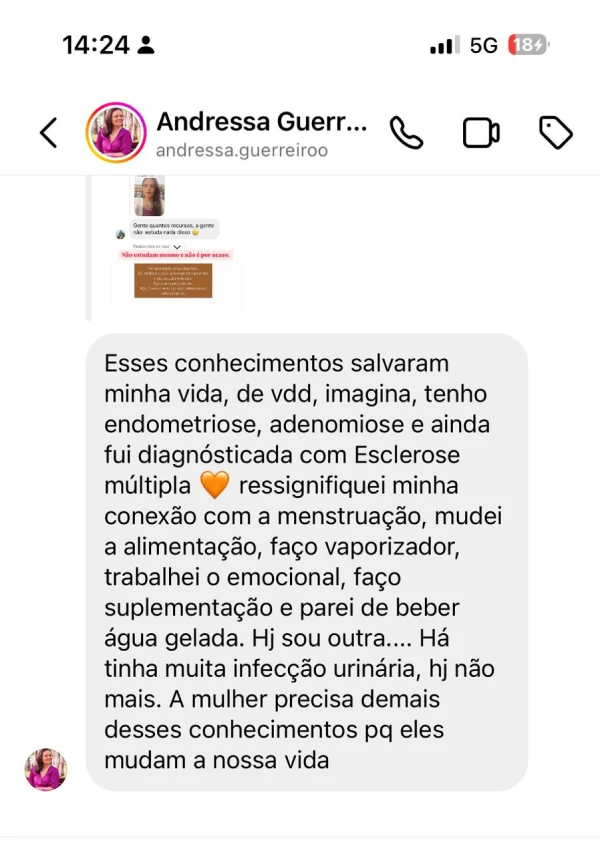Tap the battery indicator in status bar
600x851 pixels.
point(528,45)
